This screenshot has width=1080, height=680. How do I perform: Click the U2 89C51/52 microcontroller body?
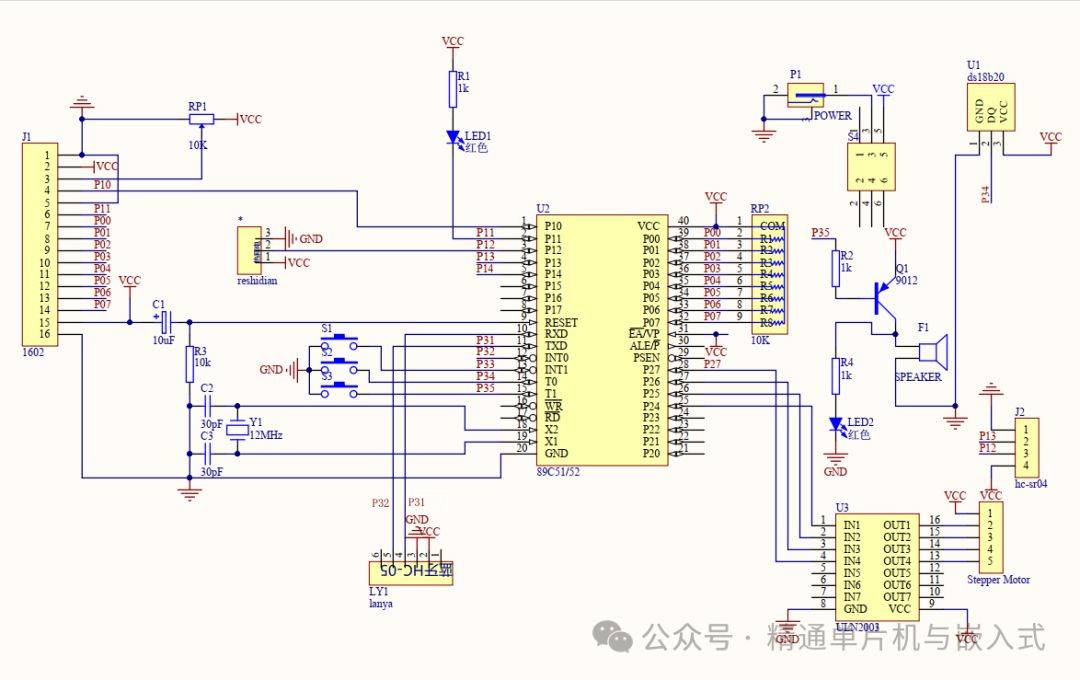603,340
